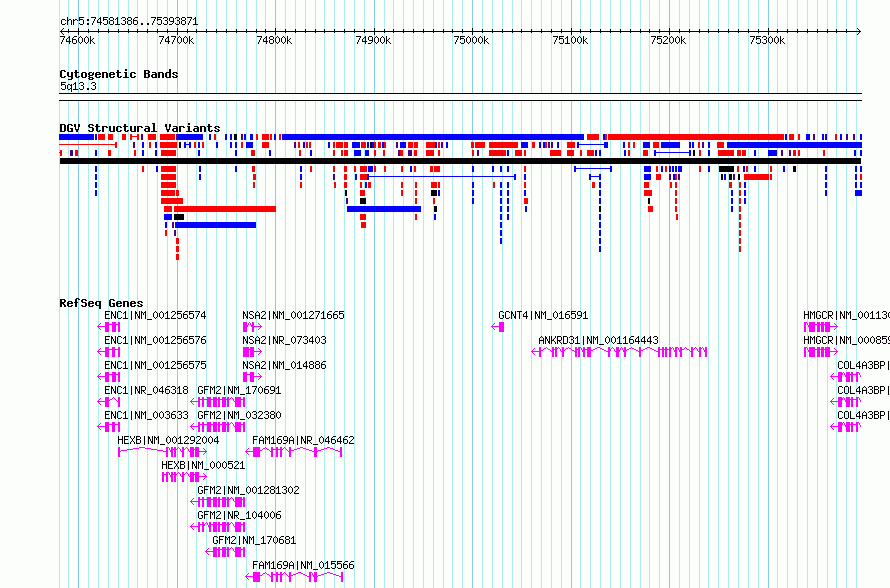Select the HEXB|NM_000521 label
This screenshot has height=588, width=890.
(203, 465)
